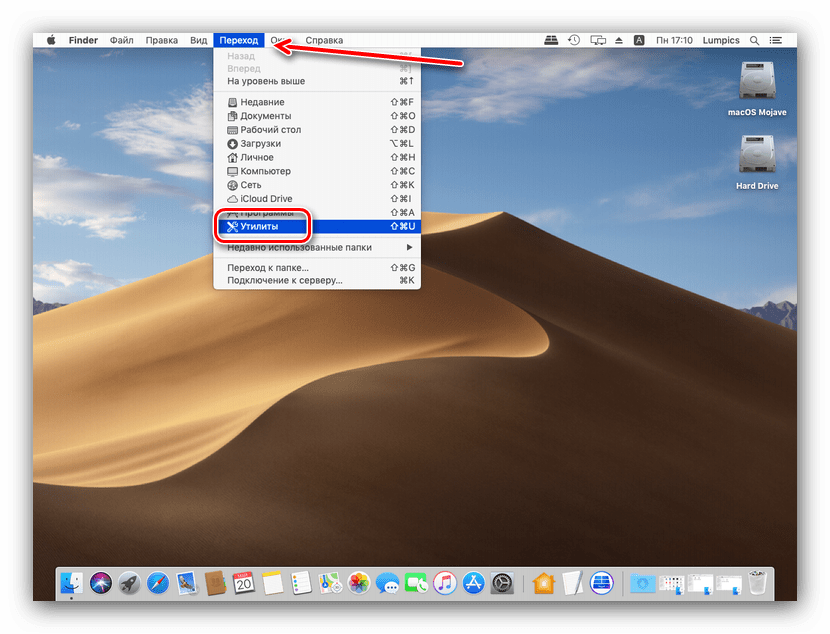Launch Siri from the Dock
The image size is (830, 634).
click(99, 583)
